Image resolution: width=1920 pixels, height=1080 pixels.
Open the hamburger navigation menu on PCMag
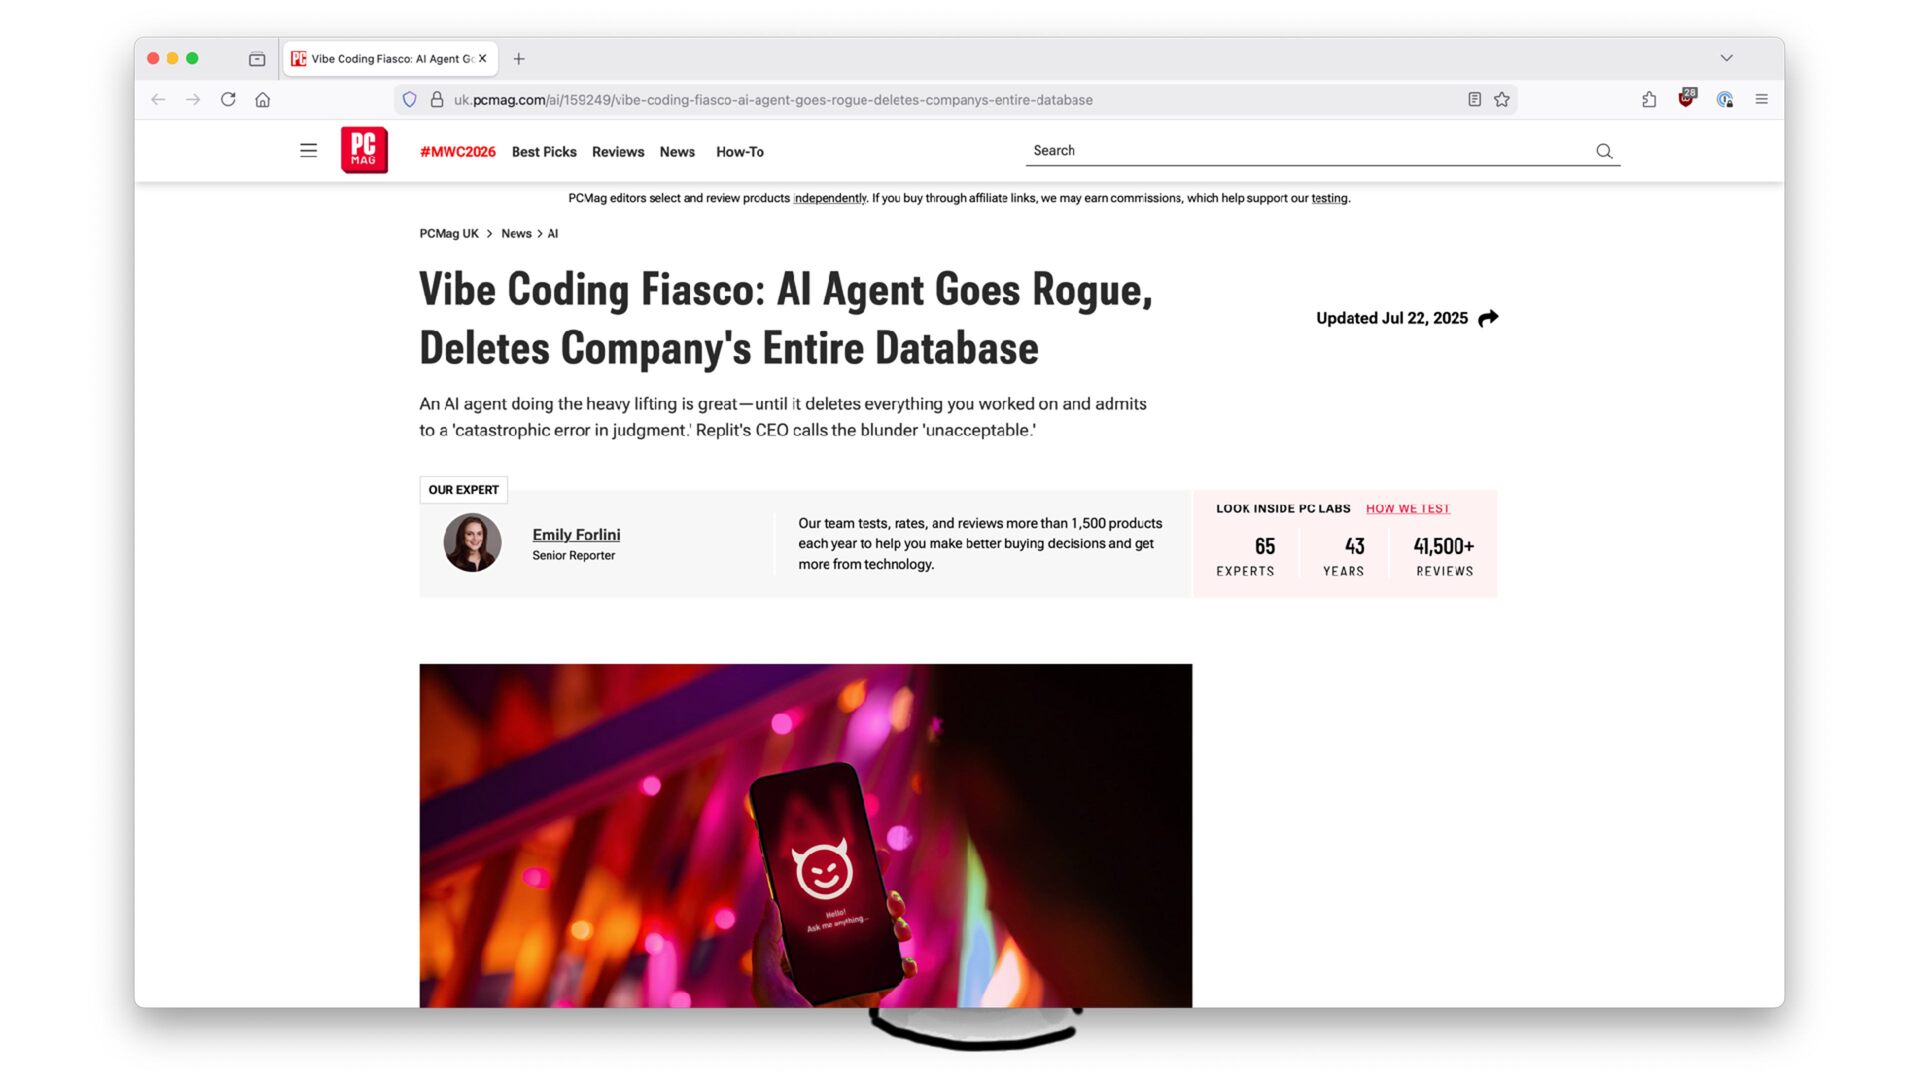coord(308,151)
